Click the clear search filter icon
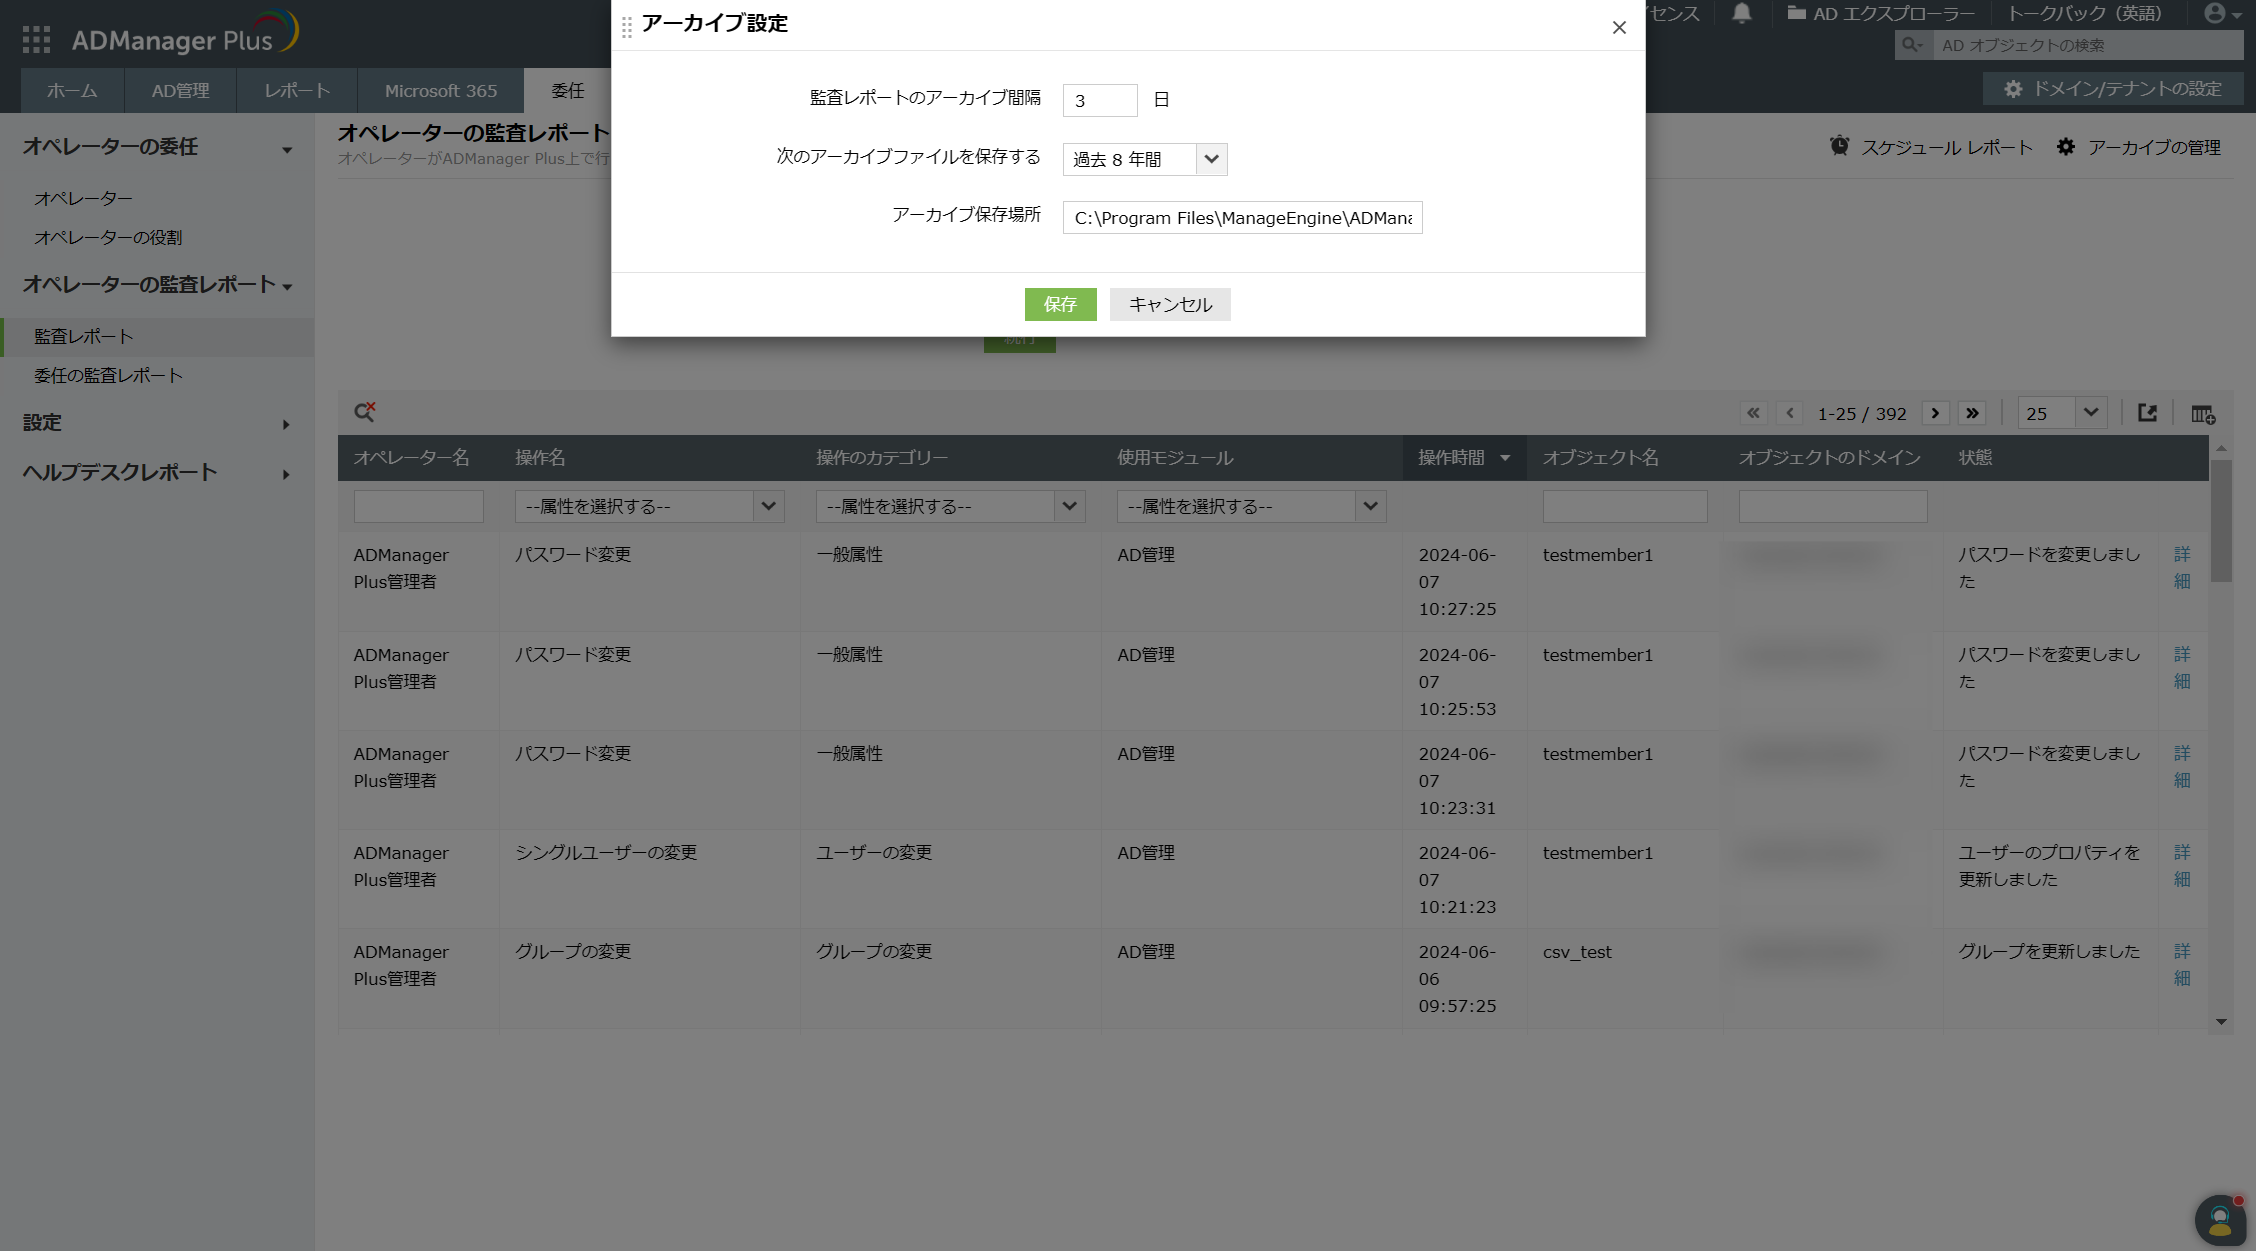 coord(365,412)
